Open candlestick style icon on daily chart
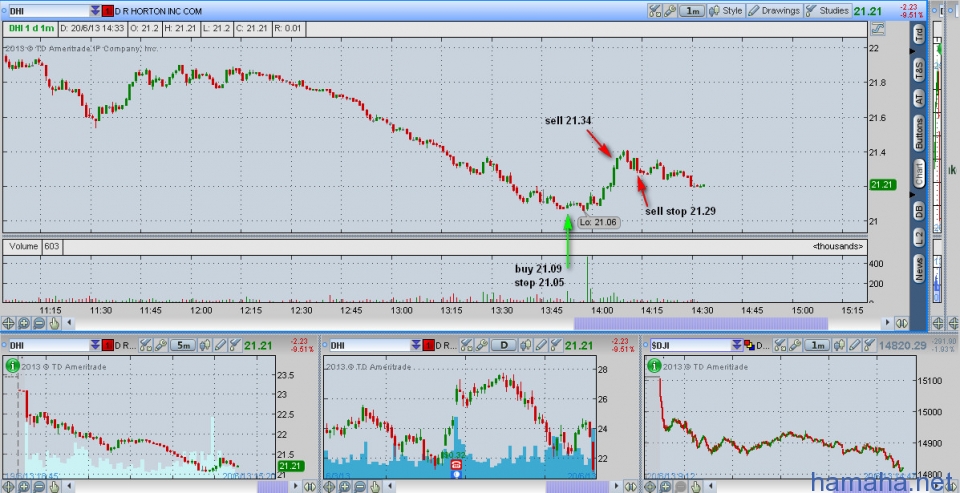 pyautogui.click(x=527, y=345)
